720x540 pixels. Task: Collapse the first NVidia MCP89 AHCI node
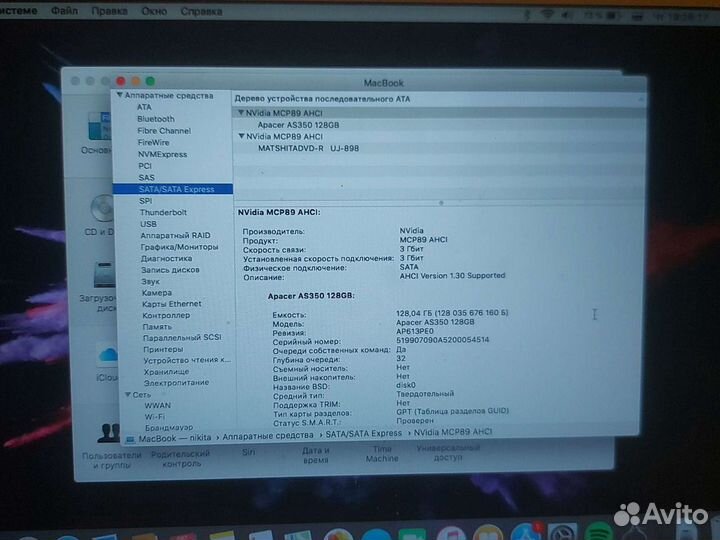point(241,113)
